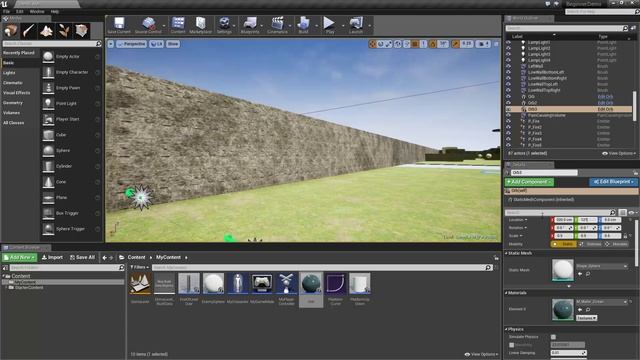Open the Window menu
This screenshot has height=360, width=640.
[37, 11]
